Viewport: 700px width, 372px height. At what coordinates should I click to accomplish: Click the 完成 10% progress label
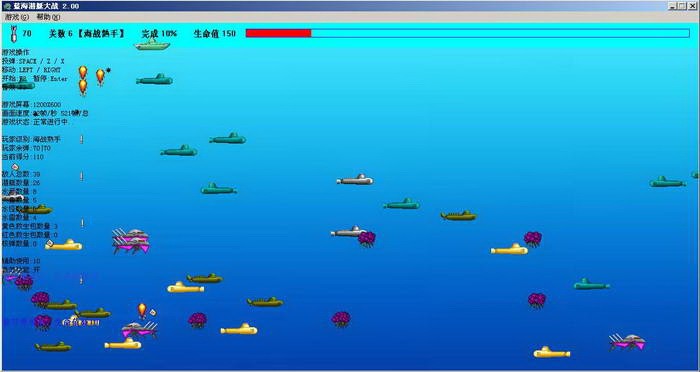(159, 33)
